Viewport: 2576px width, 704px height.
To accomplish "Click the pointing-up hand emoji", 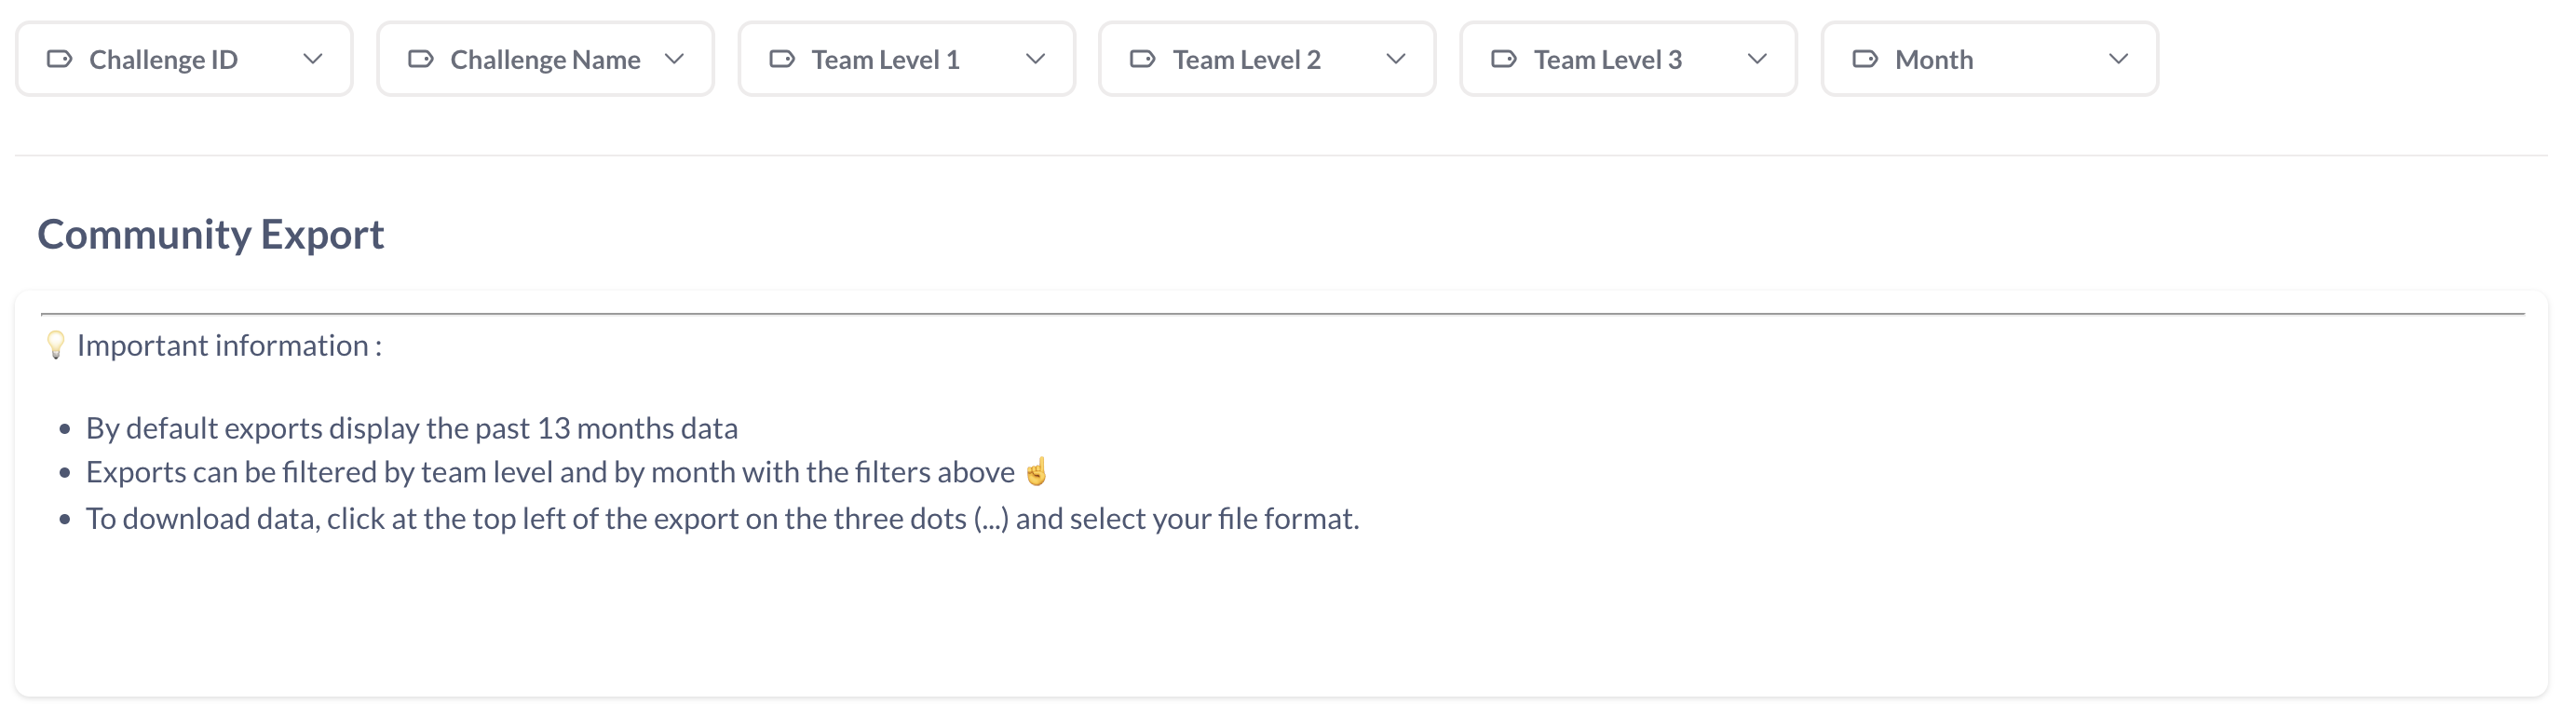I will click(1037, 471).
